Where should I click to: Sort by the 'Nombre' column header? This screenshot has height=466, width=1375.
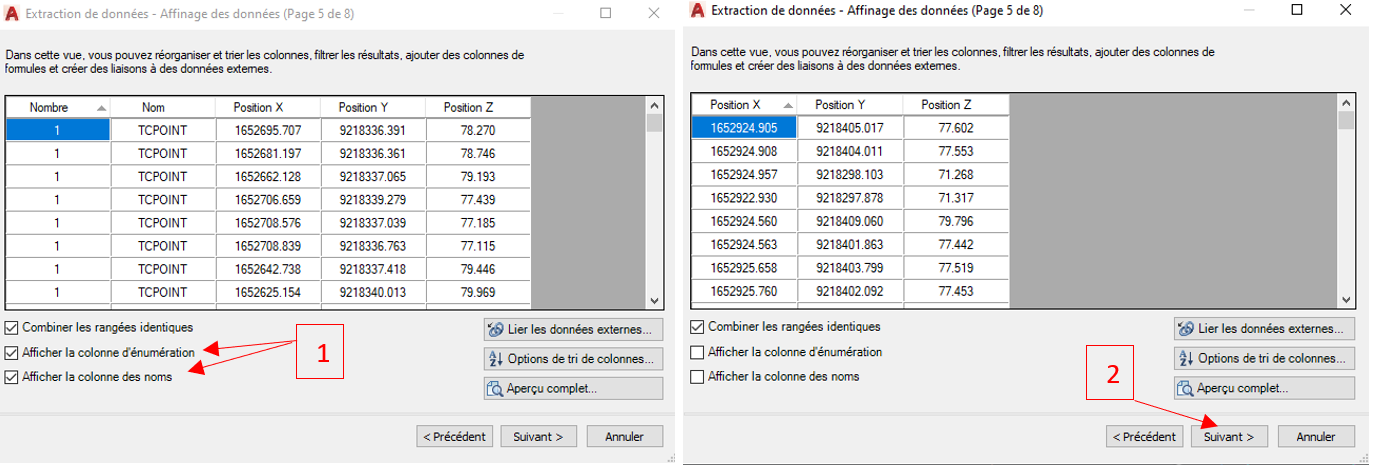click(x=57, y=107)
